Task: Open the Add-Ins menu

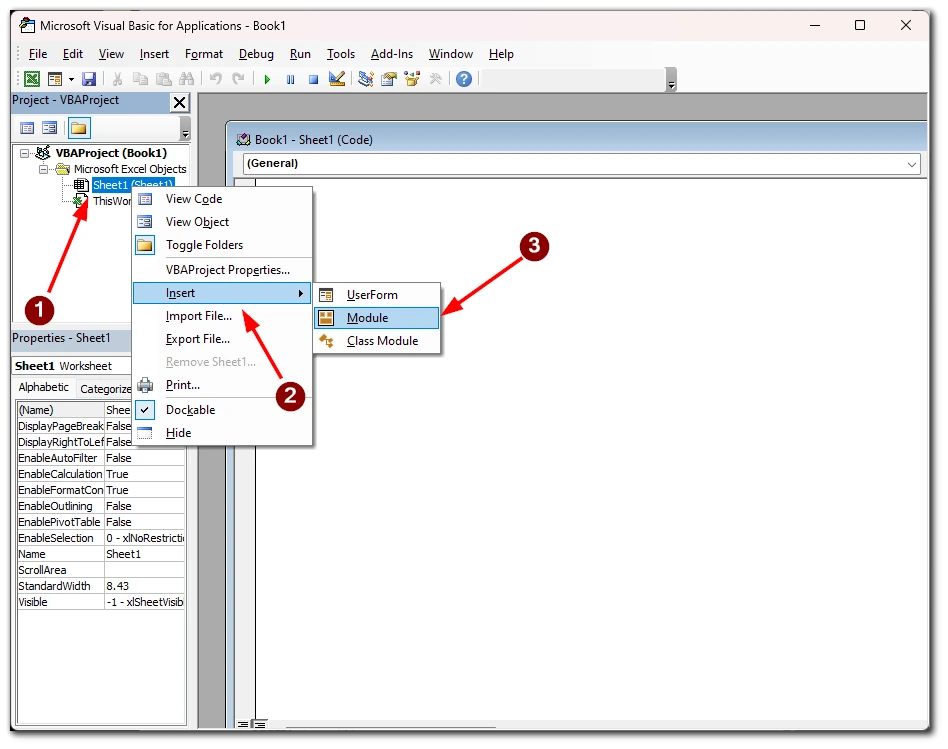Action: pos(392,54)
